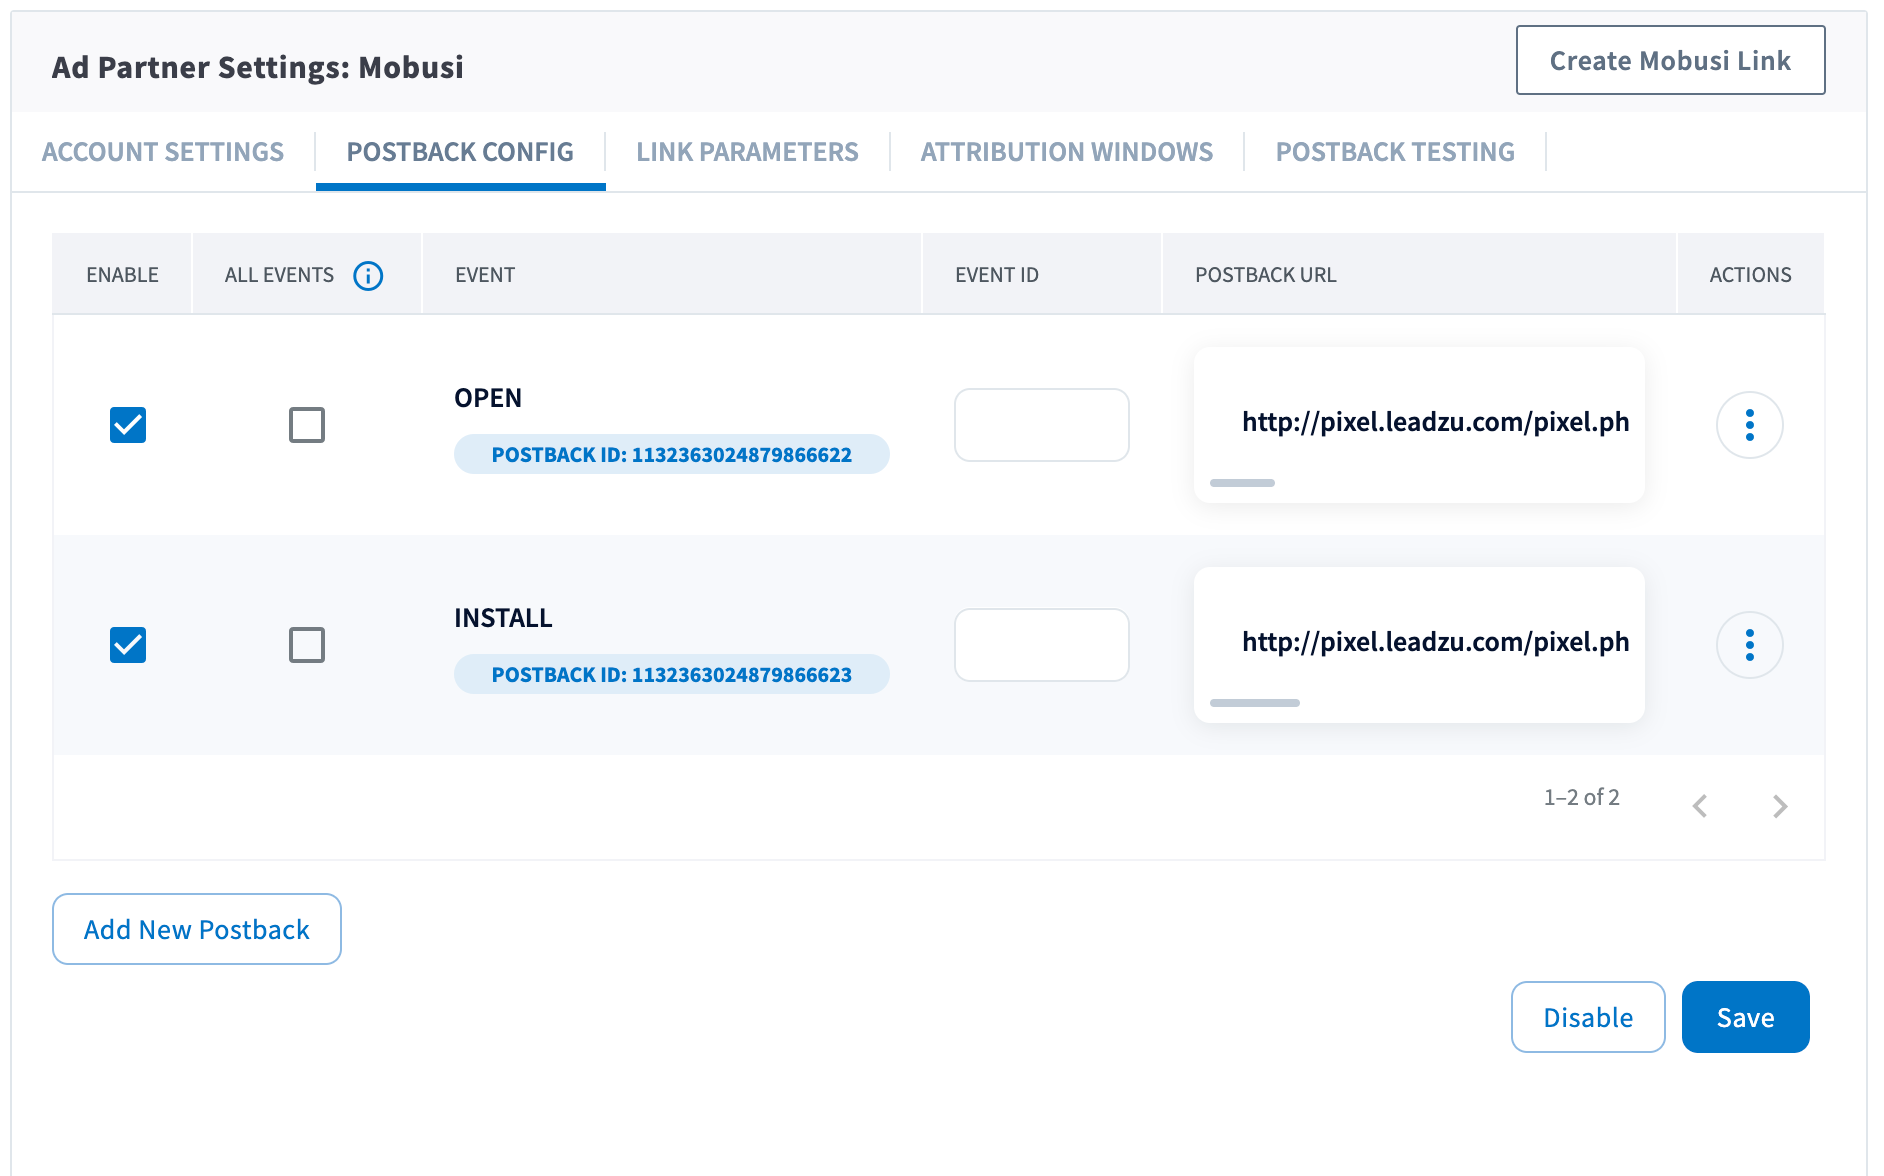Screen dimensions: 1884x1176
Task: Uncheck Enable for the INSTALL event
Action: [x=128, y=645]
